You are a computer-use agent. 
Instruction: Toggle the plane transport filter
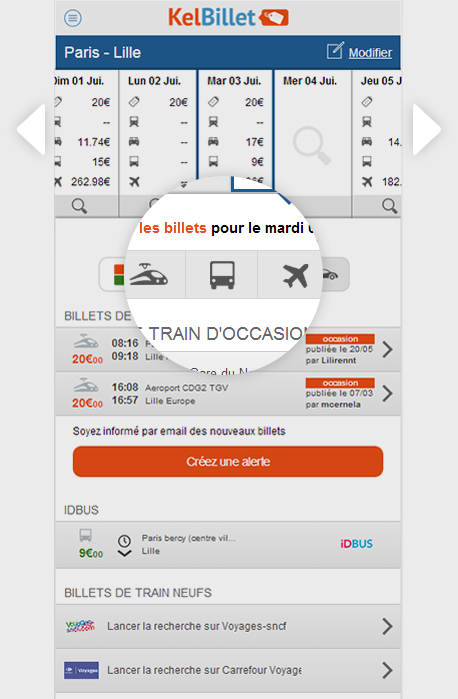[x=295, y=275]
